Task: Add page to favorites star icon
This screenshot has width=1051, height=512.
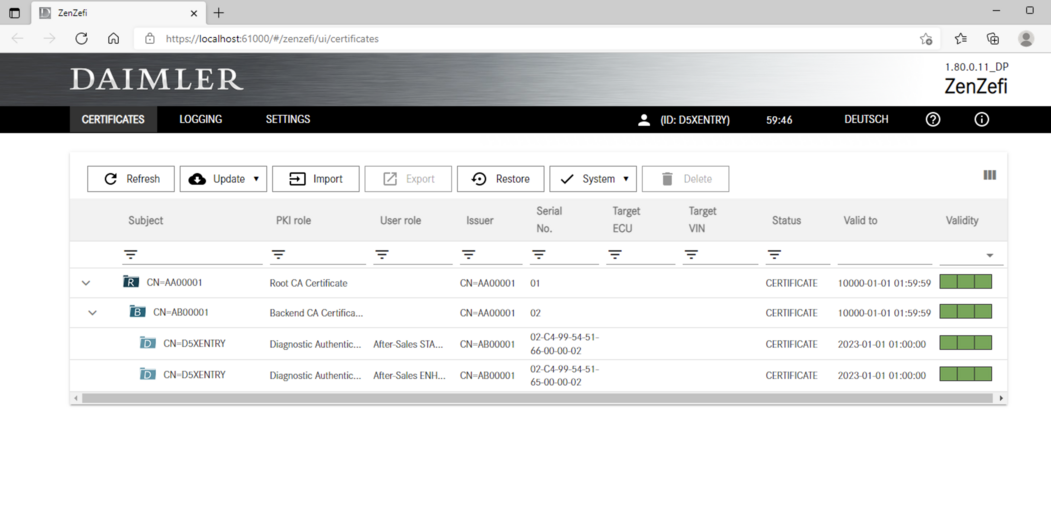Action: pos(926,39)
